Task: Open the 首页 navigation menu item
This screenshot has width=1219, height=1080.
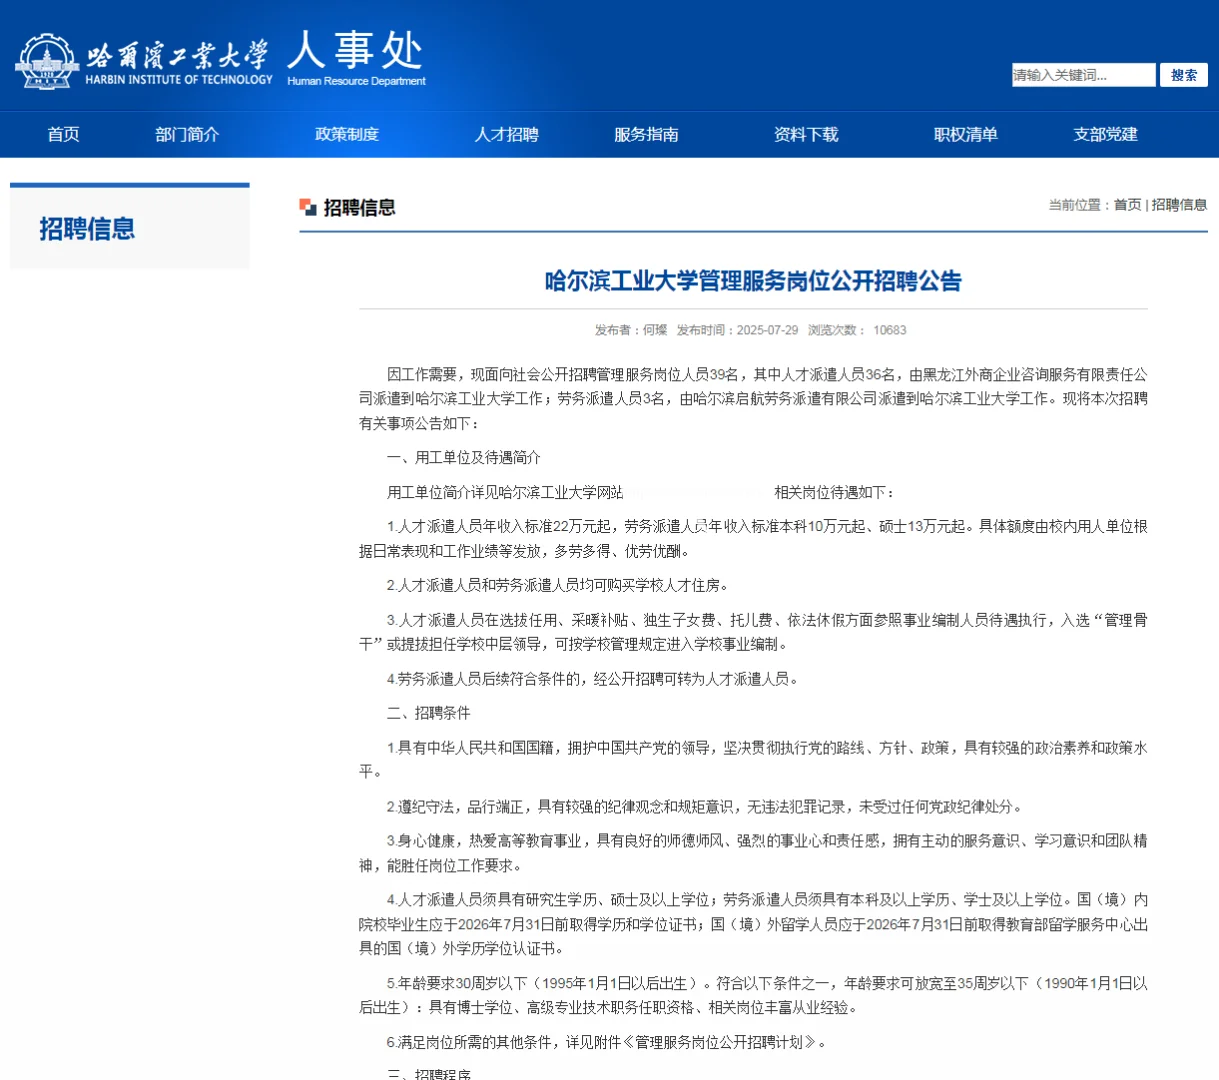Action: coord(64,134)
